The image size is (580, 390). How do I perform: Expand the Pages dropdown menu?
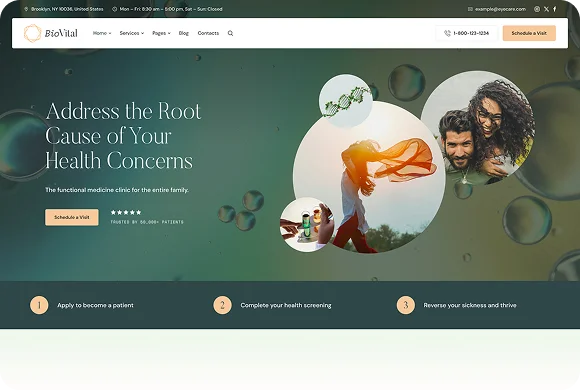click(161, 33)
